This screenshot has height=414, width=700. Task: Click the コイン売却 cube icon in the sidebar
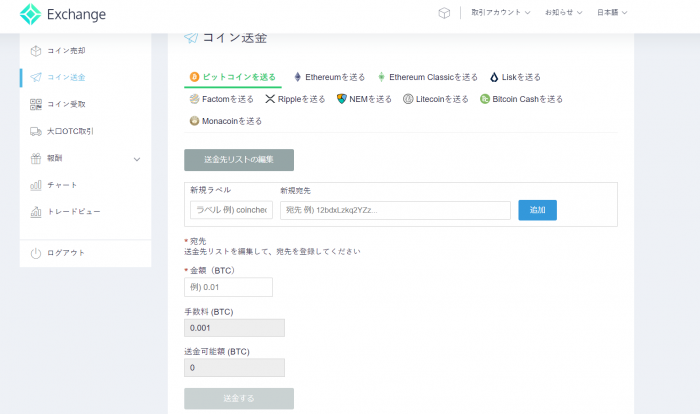tap(36, 51)
